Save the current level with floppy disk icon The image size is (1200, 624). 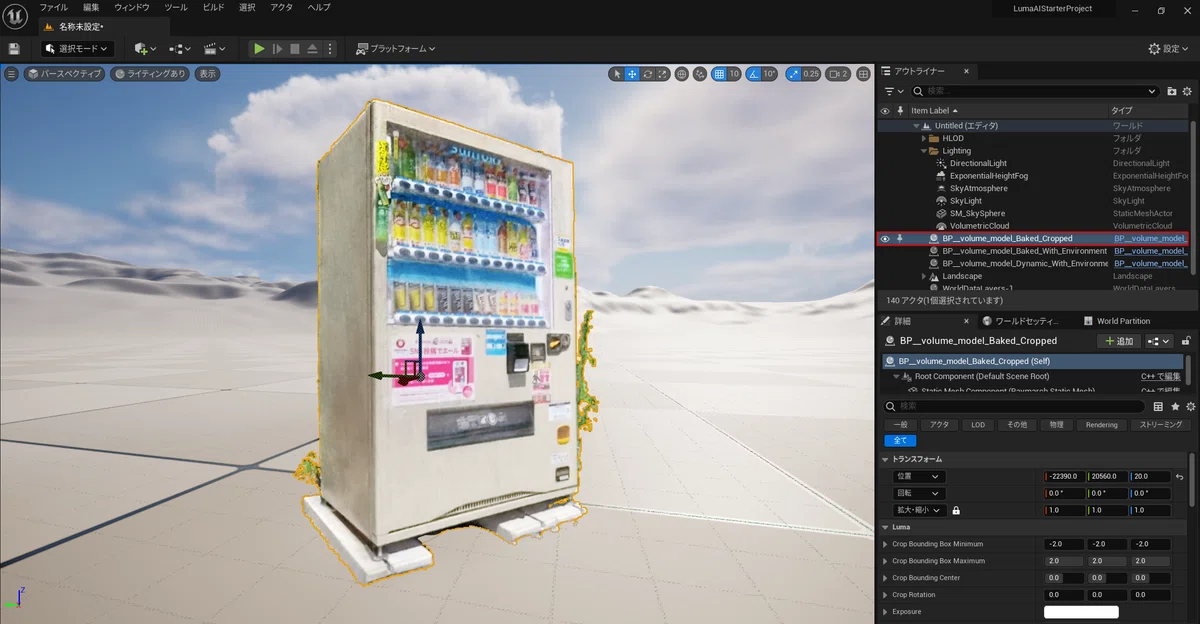click(14, 48)
